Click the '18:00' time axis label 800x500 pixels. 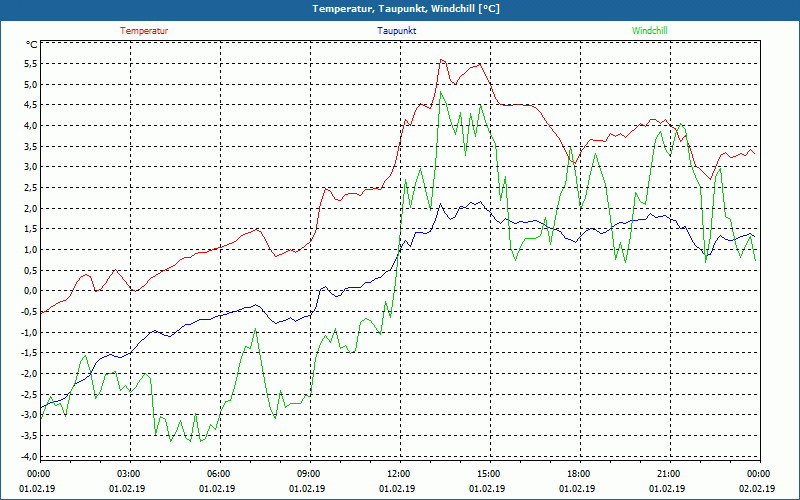point(578,473)
